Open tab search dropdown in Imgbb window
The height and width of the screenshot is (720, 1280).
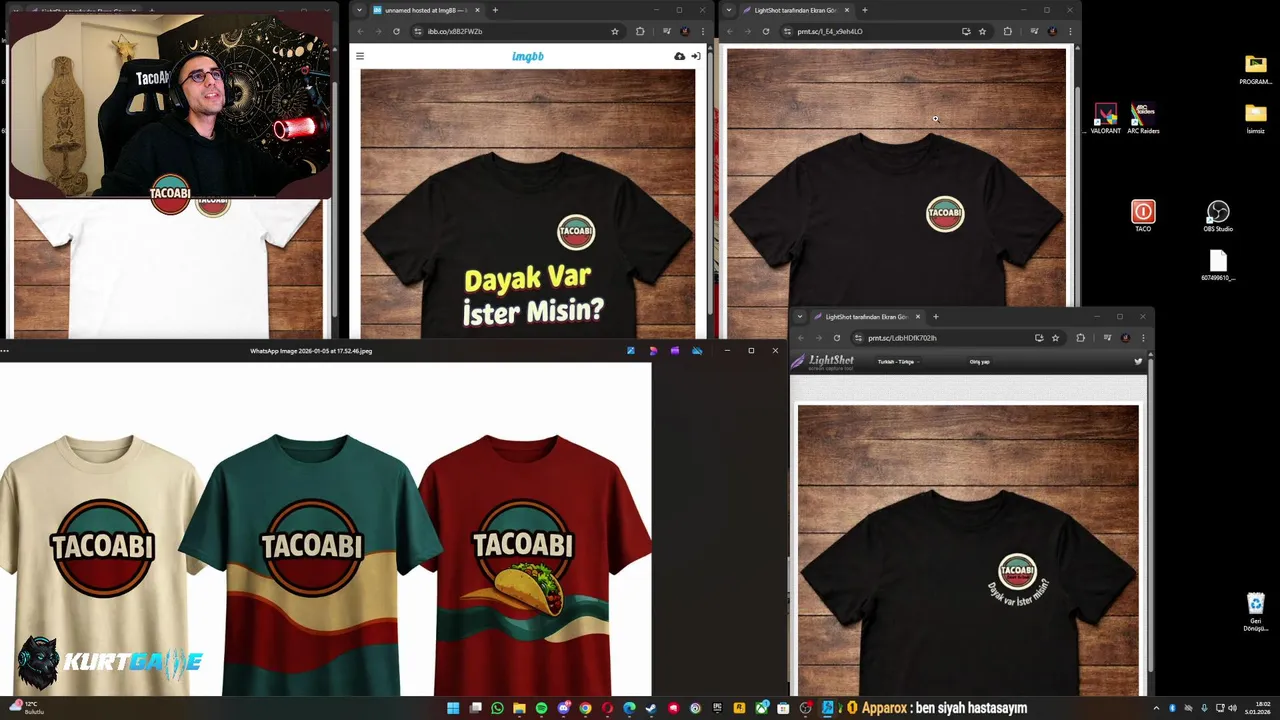(x=359, y=10)
